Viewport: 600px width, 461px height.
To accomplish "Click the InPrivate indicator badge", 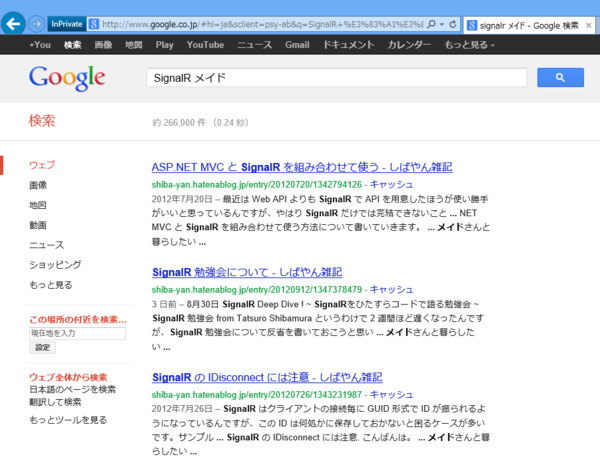I will (67, 24).
